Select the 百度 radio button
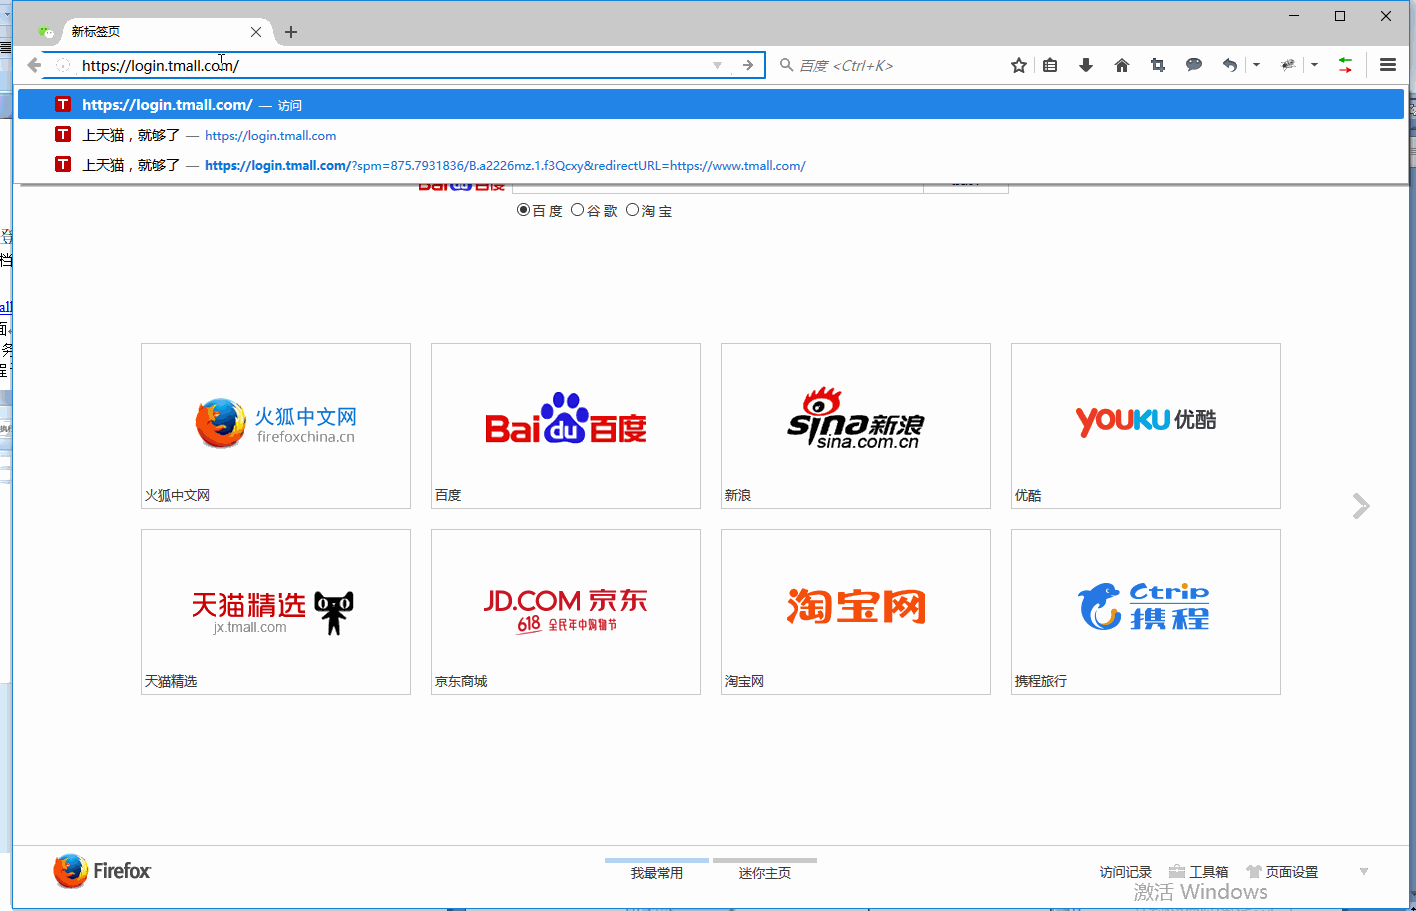 tap(523, 210)
